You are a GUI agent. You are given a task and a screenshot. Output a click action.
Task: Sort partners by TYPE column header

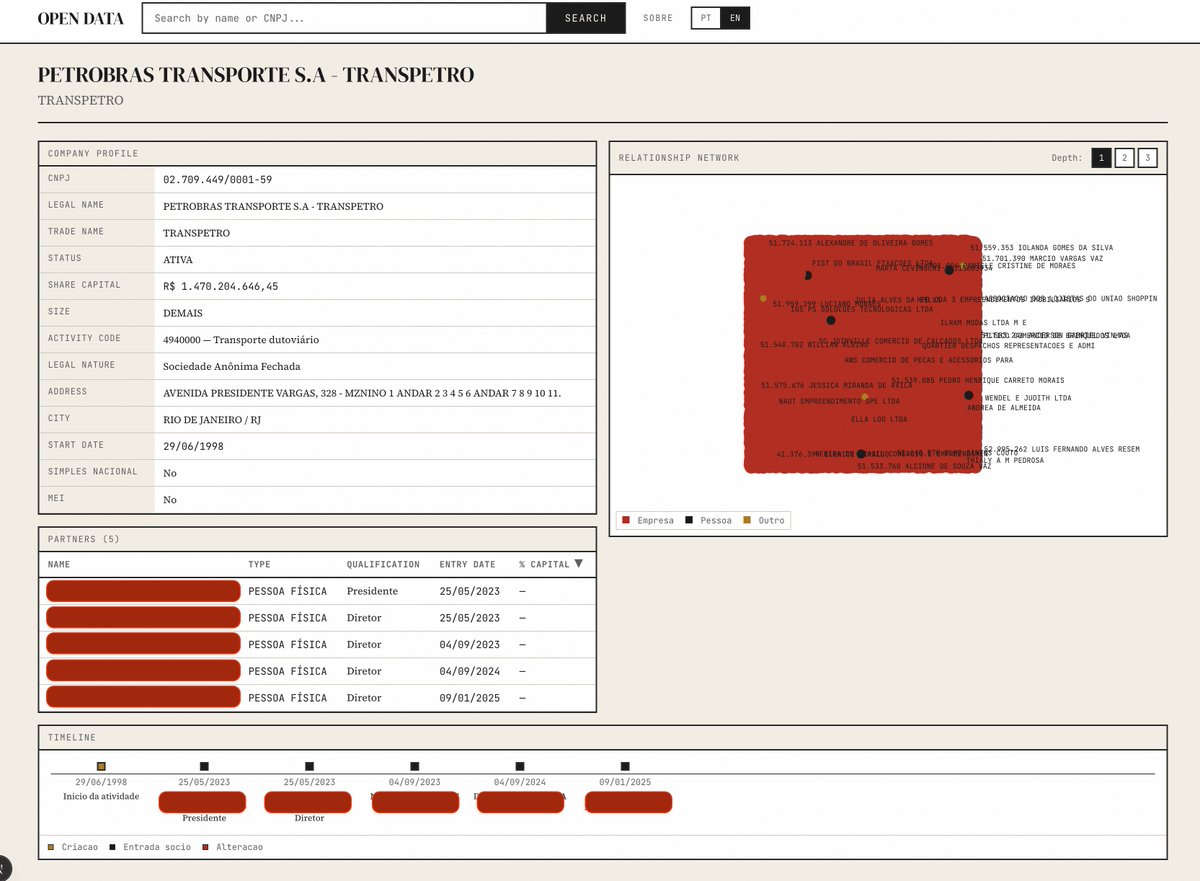(259, 565)
